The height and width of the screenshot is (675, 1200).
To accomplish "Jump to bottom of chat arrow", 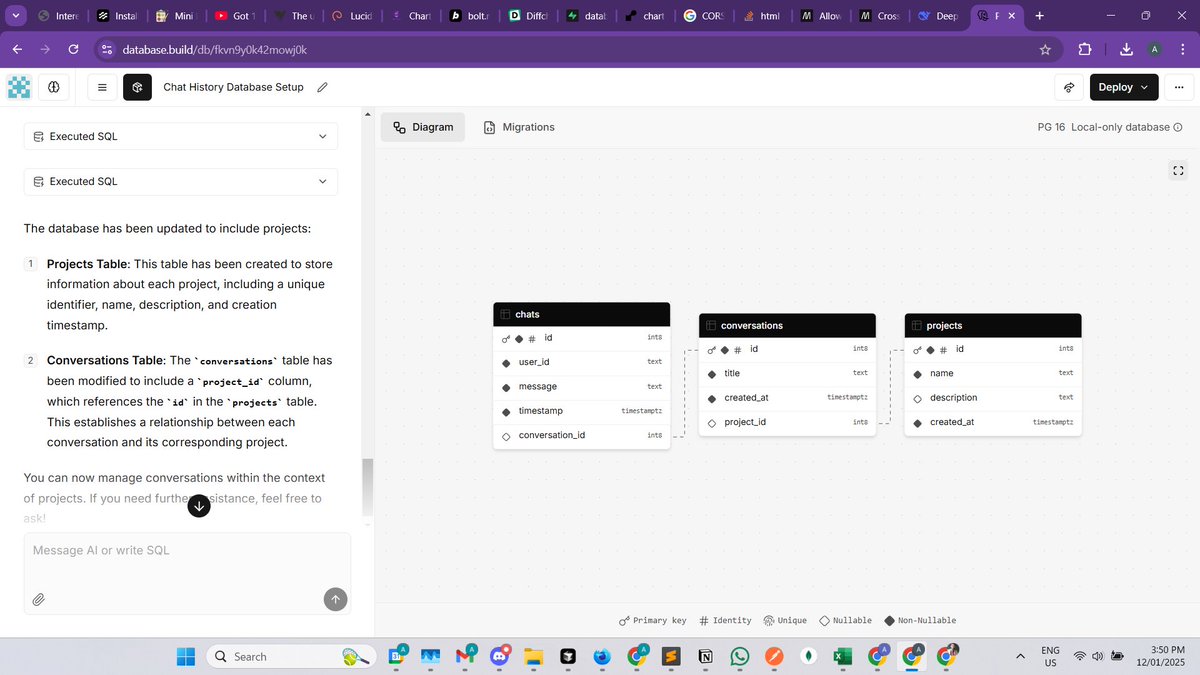I will [199, 506].
